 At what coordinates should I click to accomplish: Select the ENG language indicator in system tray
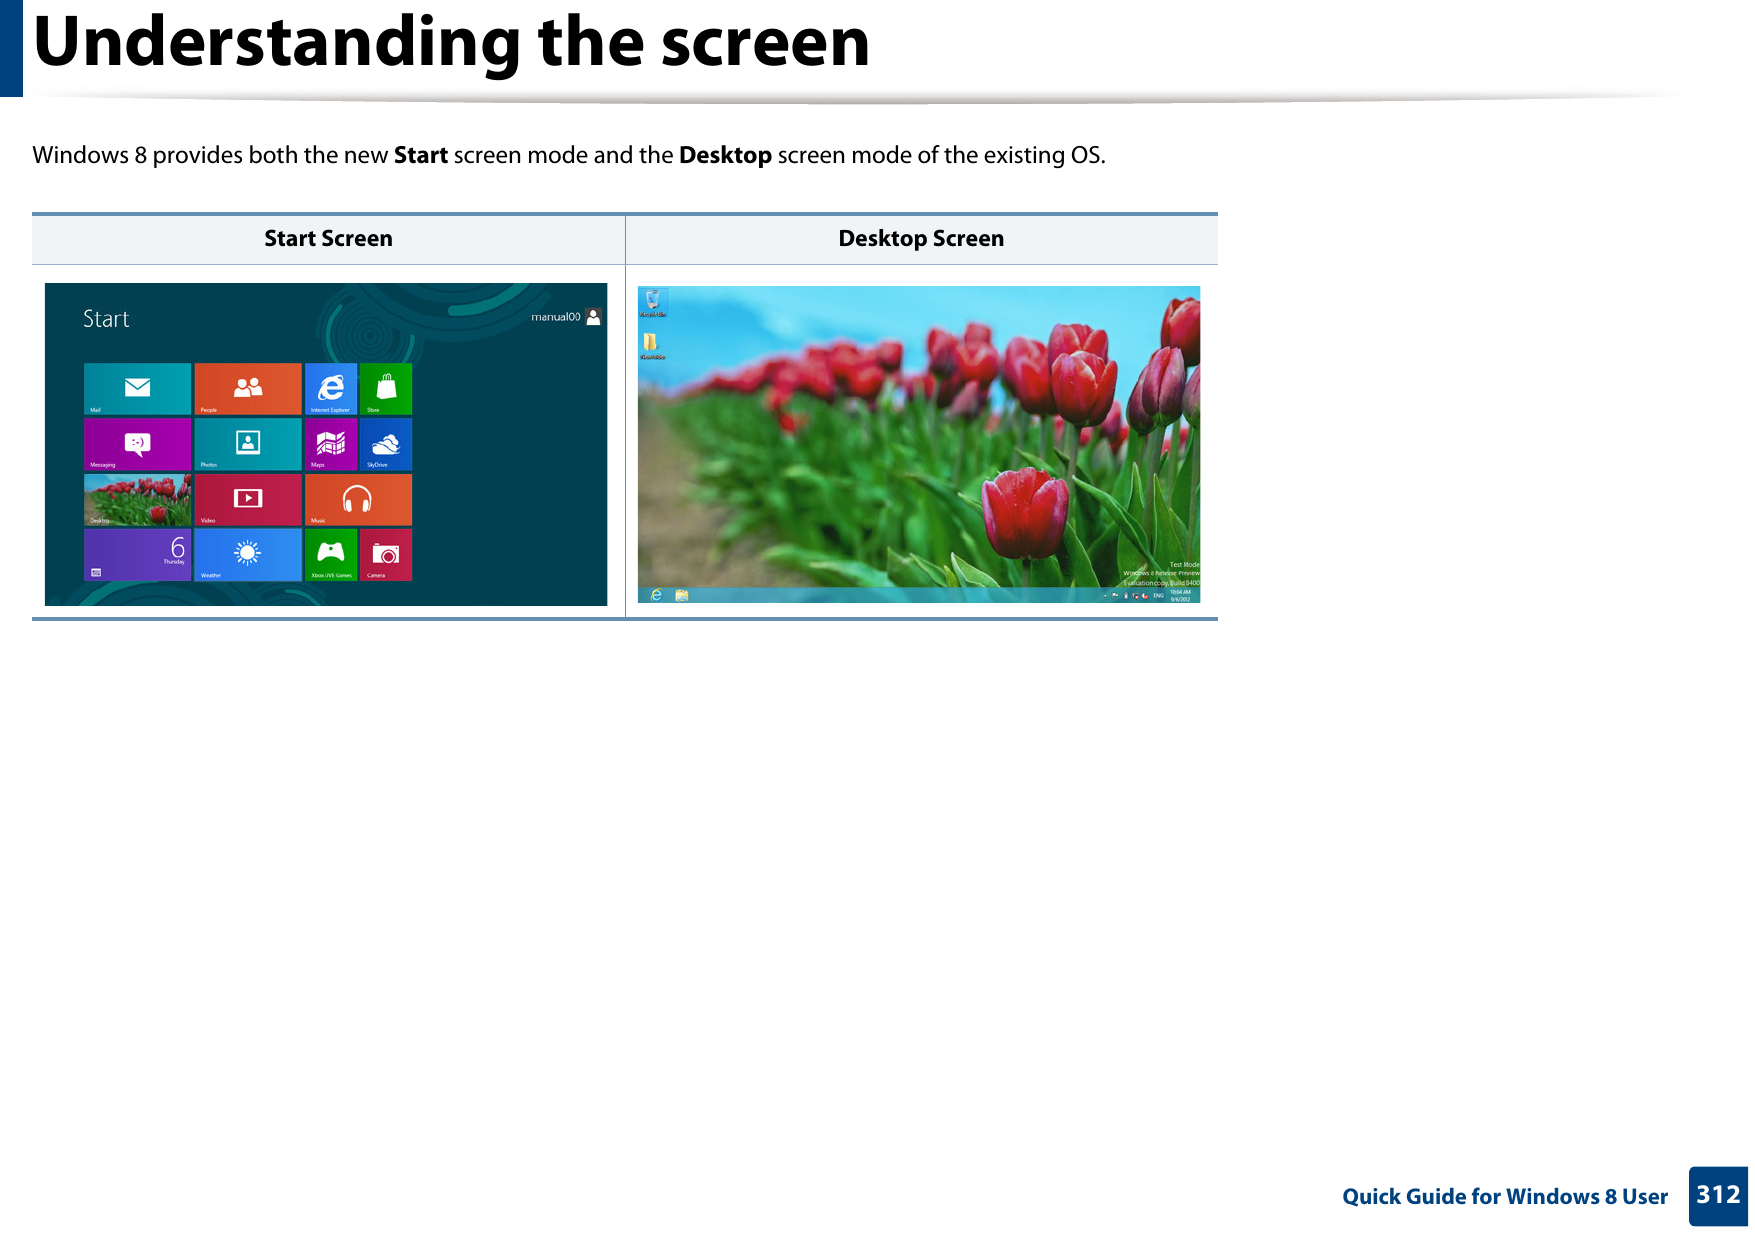tap(1158, 595)
